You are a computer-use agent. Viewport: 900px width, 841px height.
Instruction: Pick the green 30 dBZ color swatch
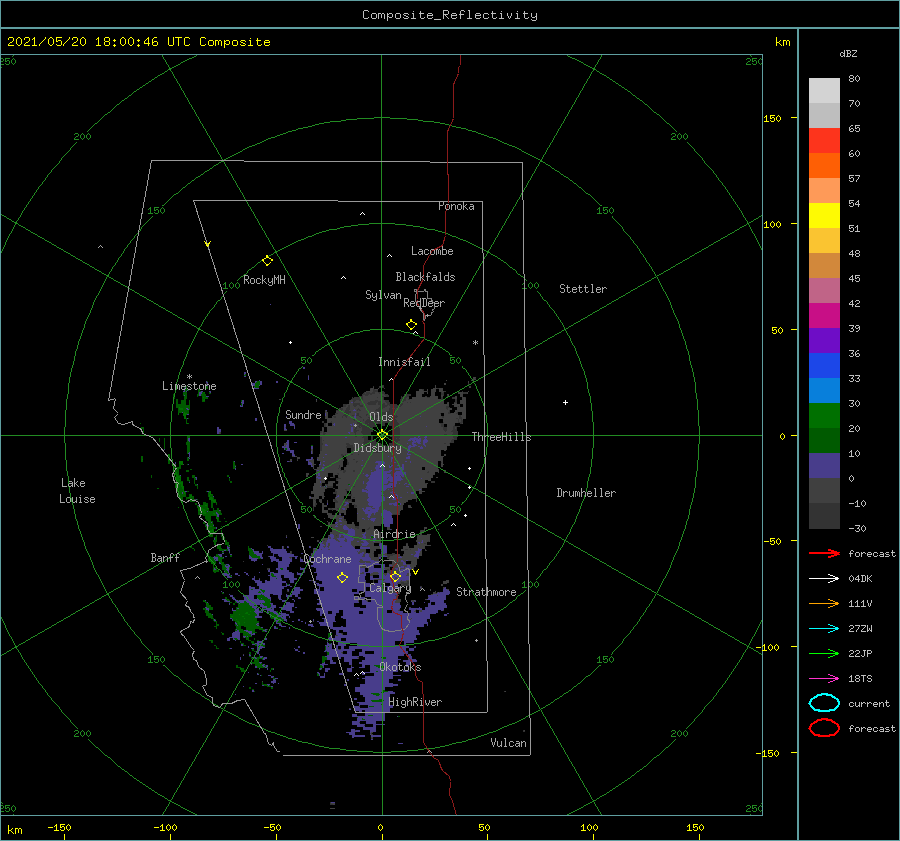point(824,415)
